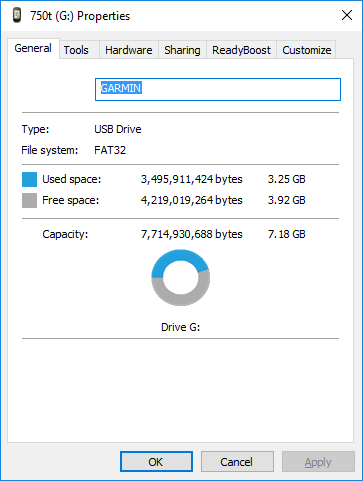Open the Customize tab
Image resolution: width=363 pixels, height=481 pixels.
(x=306, y=50)
